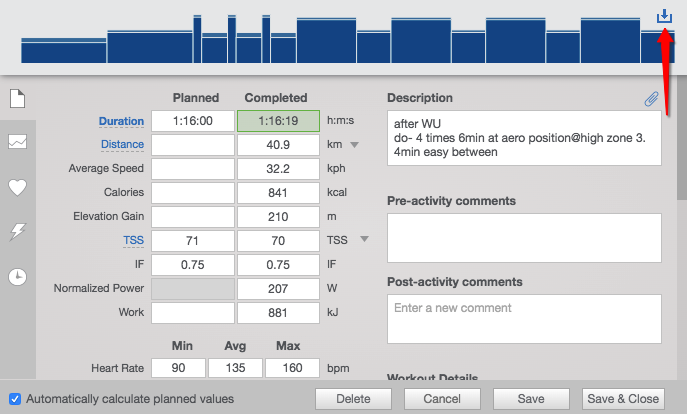Viewport: 687px width, 414px height.
Task: Click the completed Duration field 1:16:19
Action: [x=278, y=121]
